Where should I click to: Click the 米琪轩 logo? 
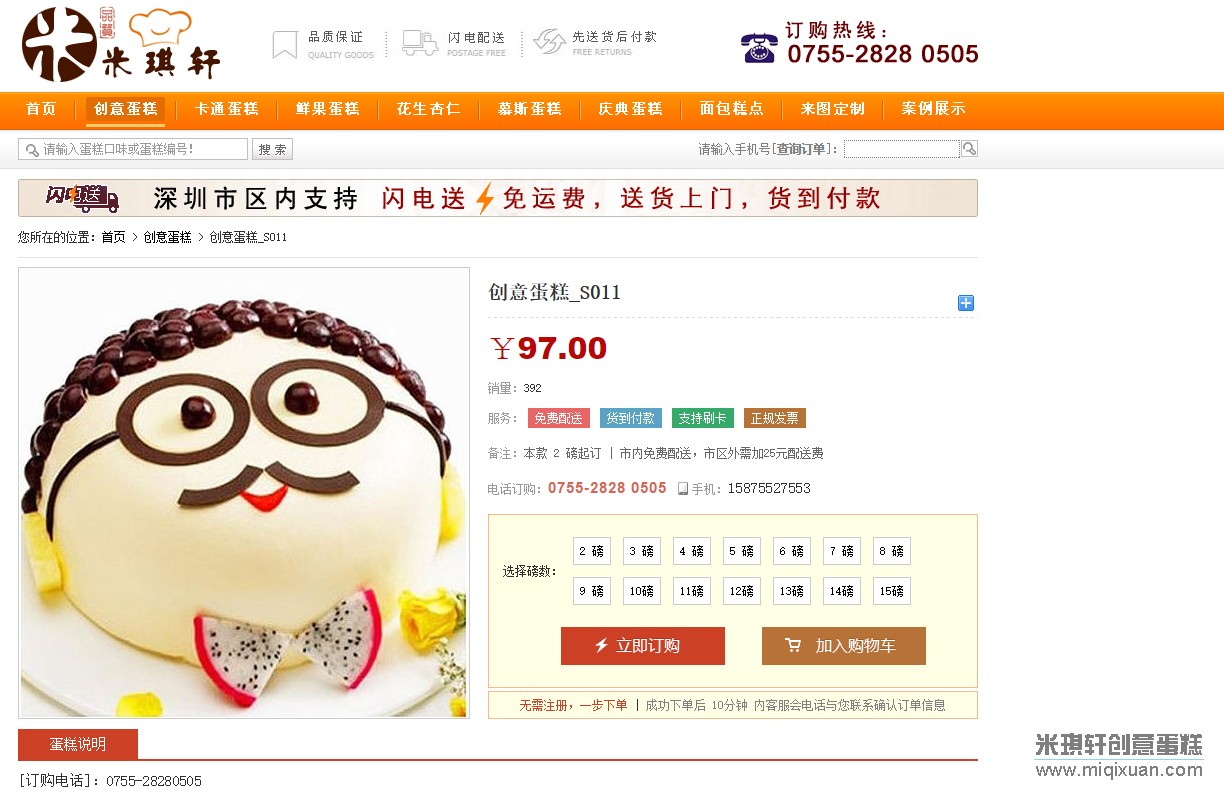120,45
